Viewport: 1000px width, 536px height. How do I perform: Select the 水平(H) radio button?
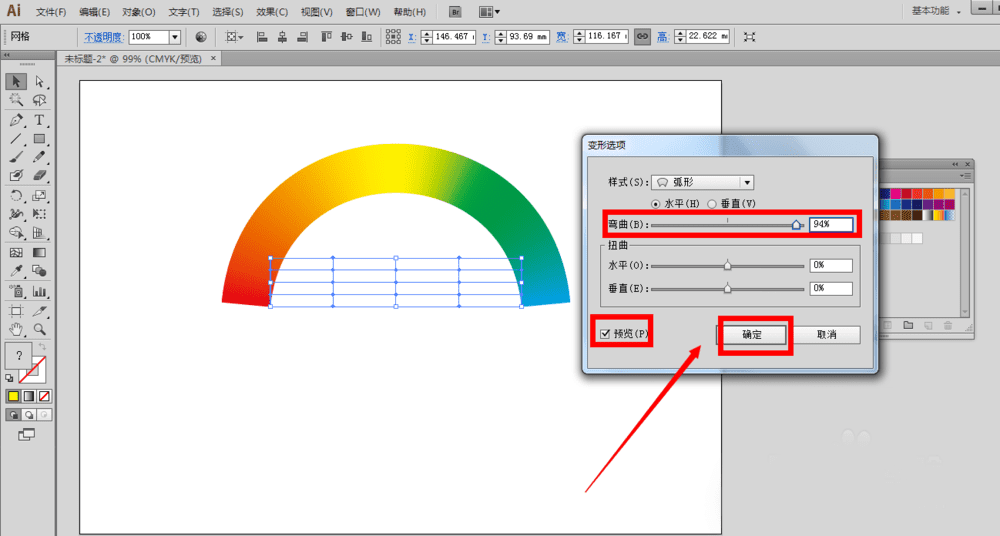[656, 203]
